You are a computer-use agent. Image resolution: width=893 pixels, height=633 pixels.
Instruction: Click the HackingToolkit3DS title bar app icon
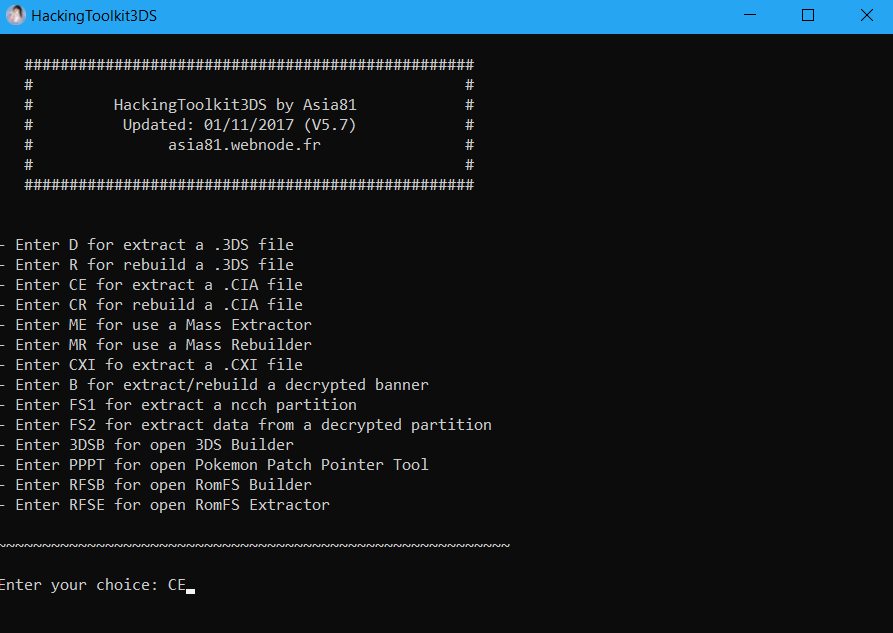pos(16,15)
